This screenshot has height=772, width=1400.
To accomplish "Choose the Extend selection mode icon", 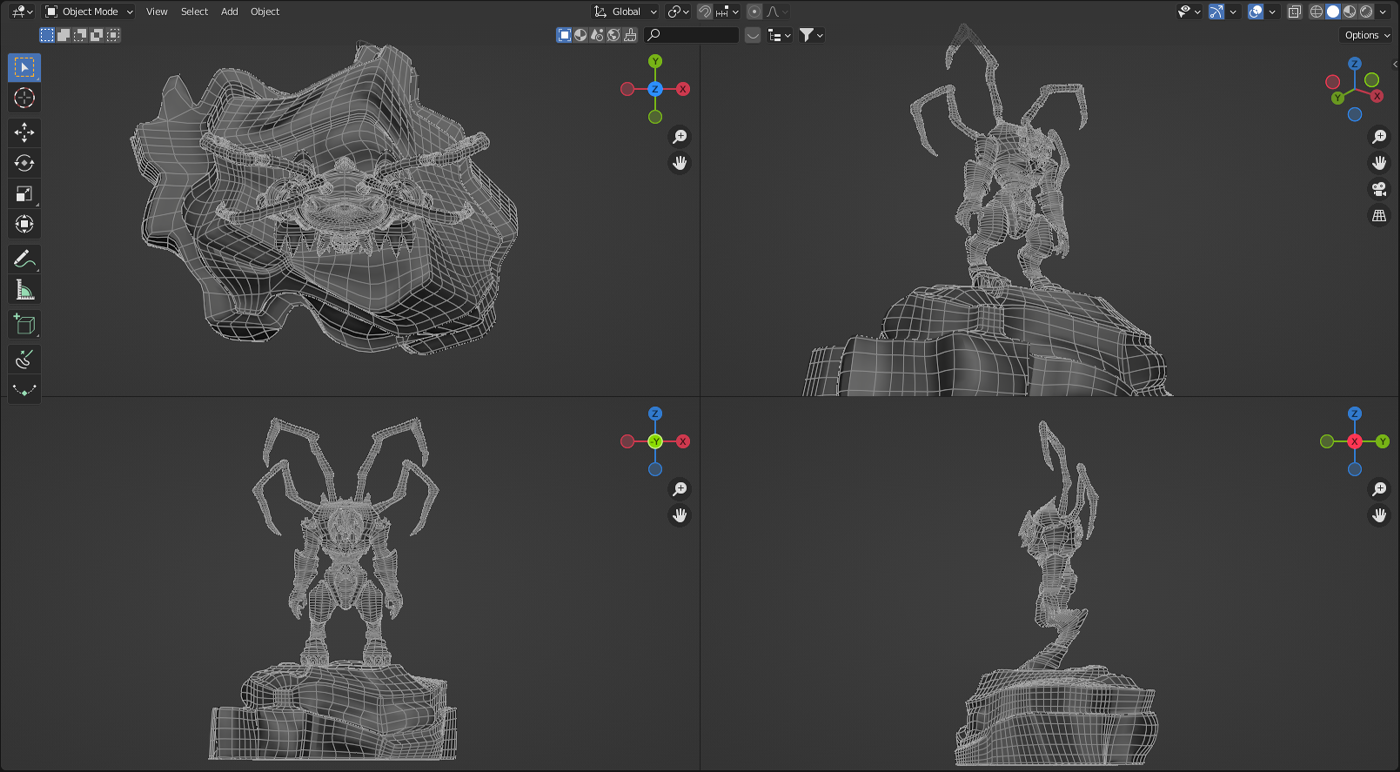I will 64,35.
